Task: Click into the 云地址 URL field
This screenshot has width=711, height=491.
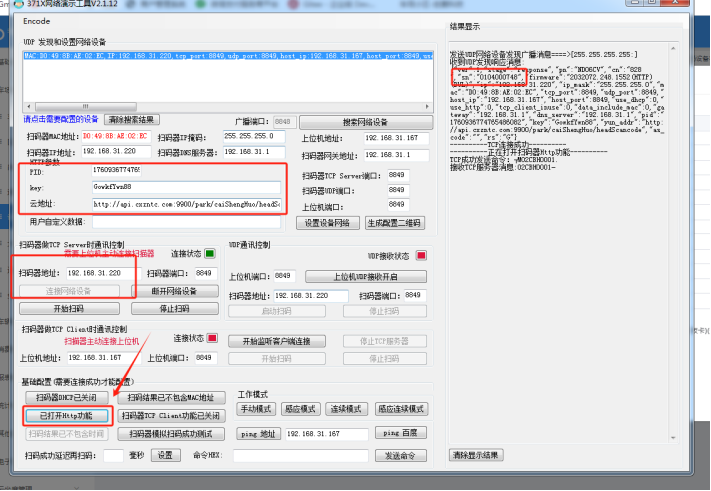Action: point(186,204)
